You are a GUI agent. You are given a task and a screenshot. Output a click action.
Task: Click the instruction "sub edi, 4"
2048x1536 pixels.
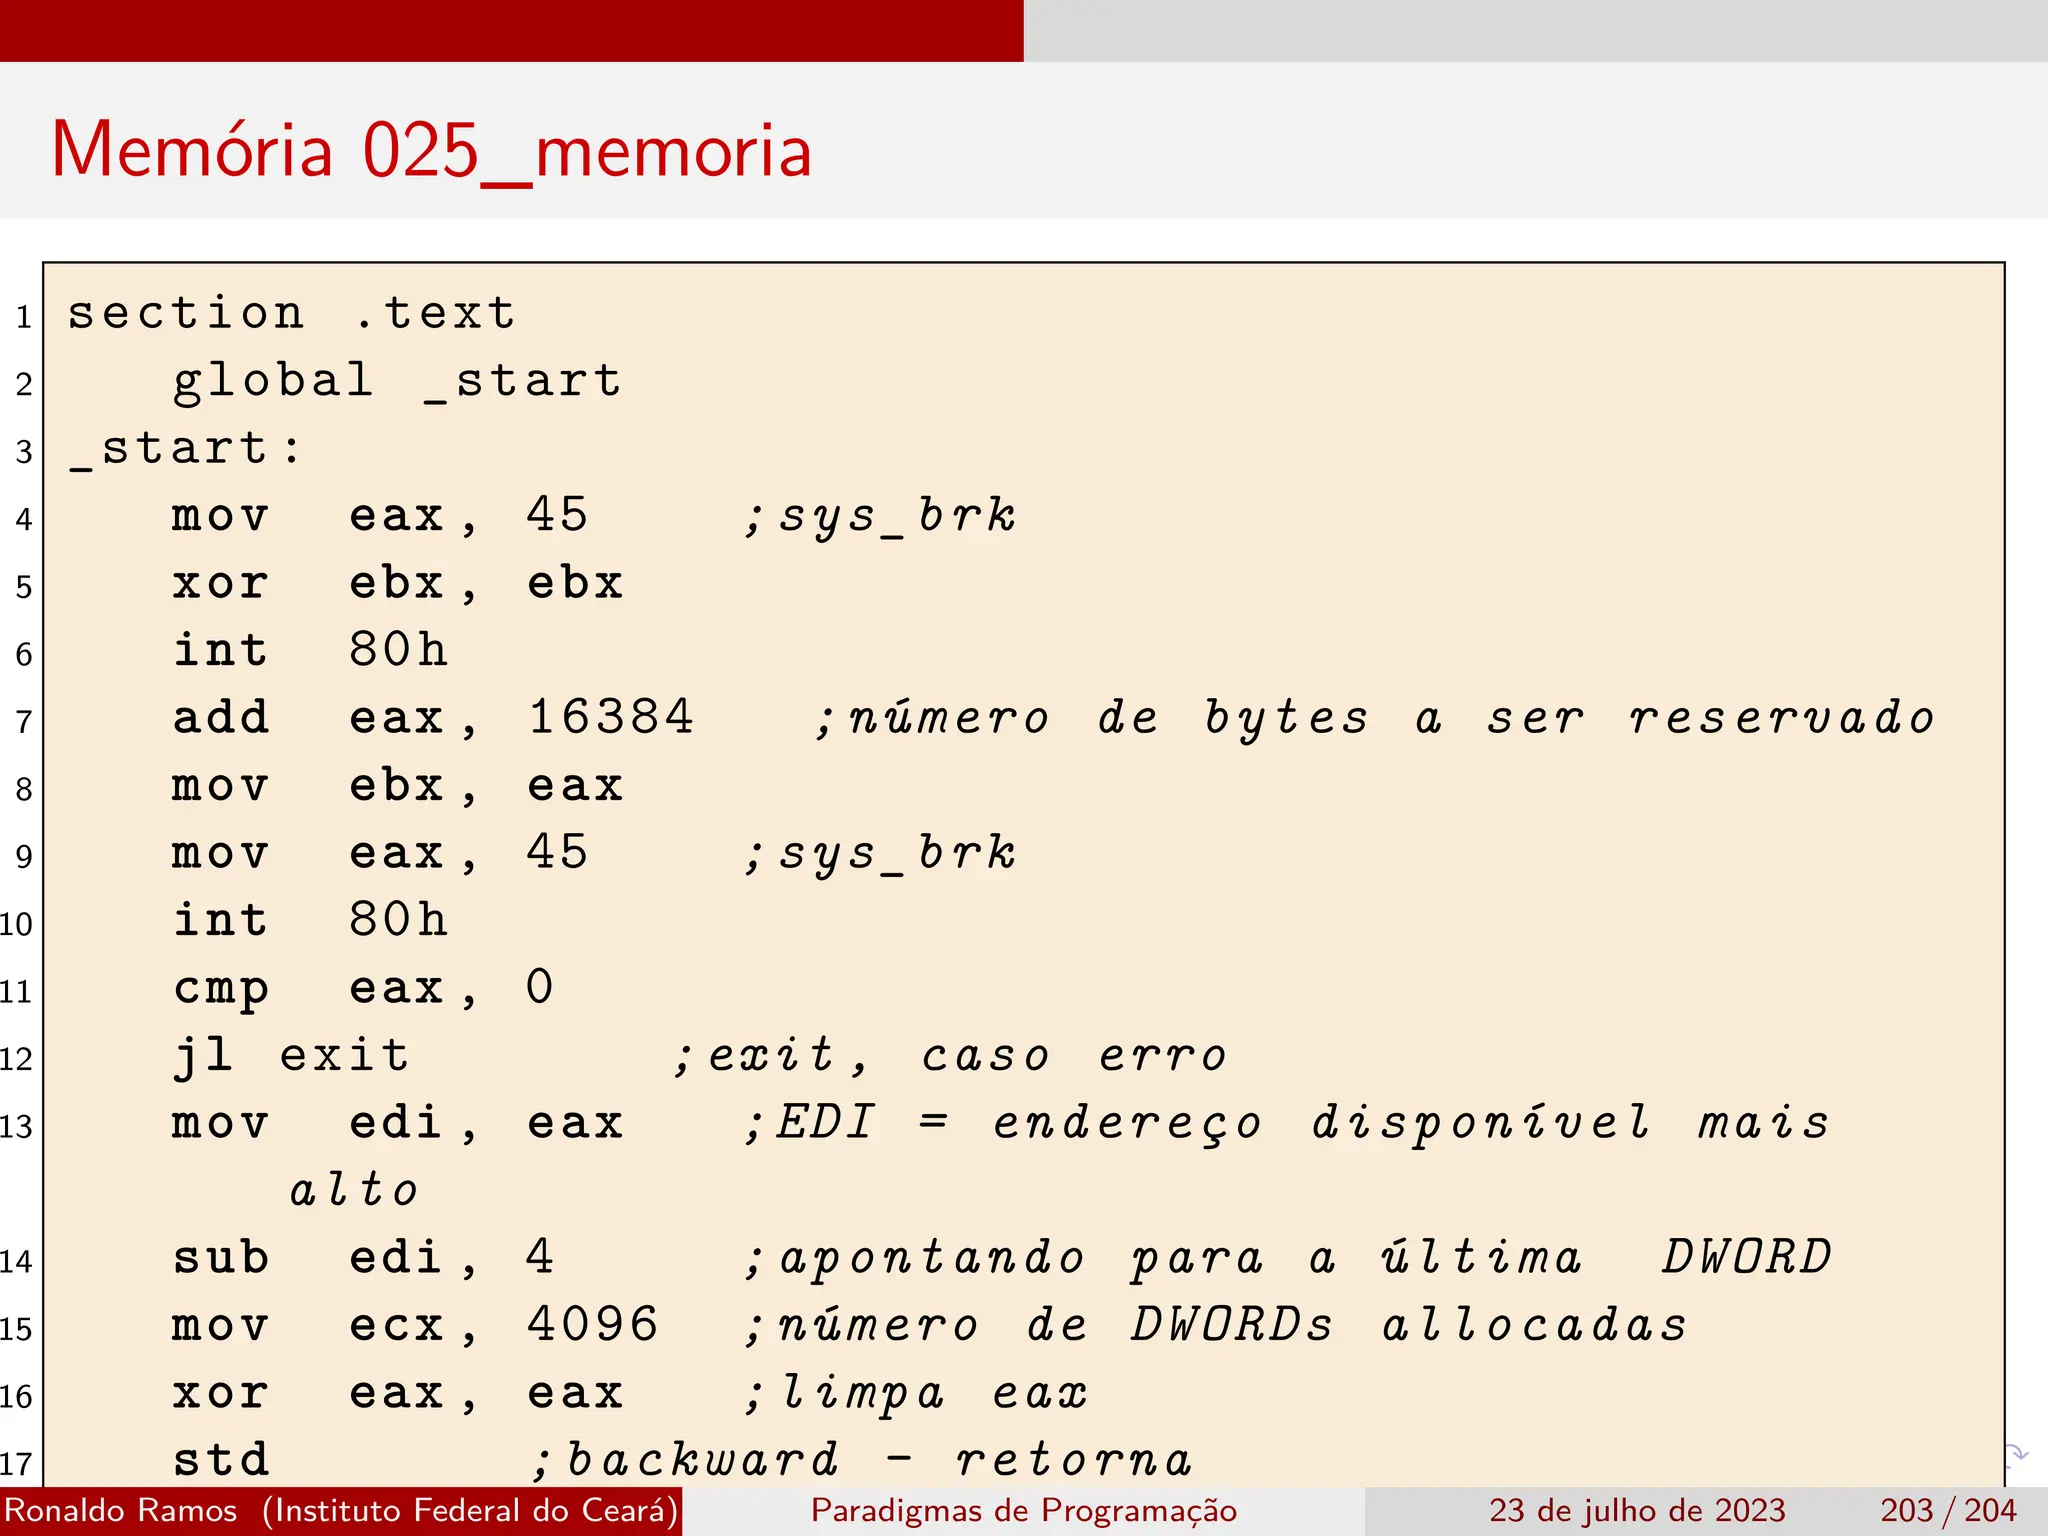click(363, 1258)
